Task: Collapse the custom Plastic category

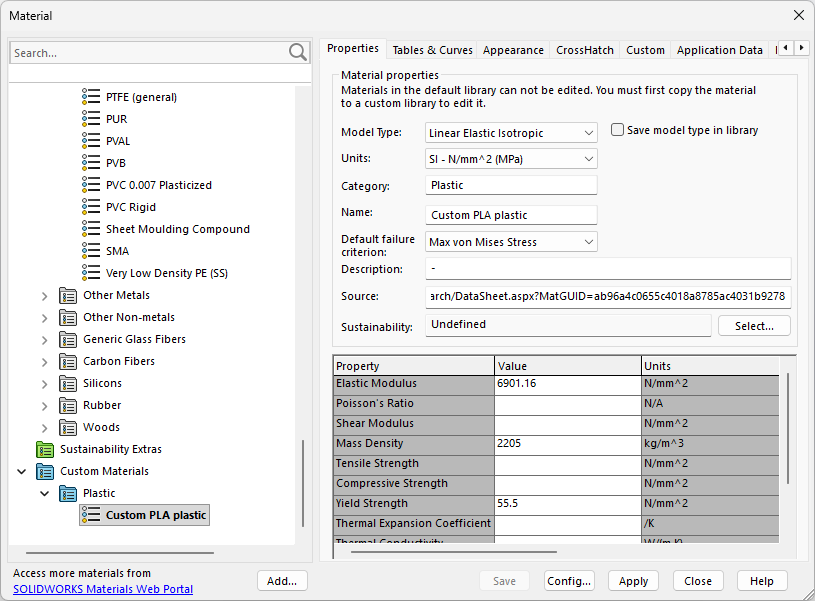Action: click(x=45, y=493)
